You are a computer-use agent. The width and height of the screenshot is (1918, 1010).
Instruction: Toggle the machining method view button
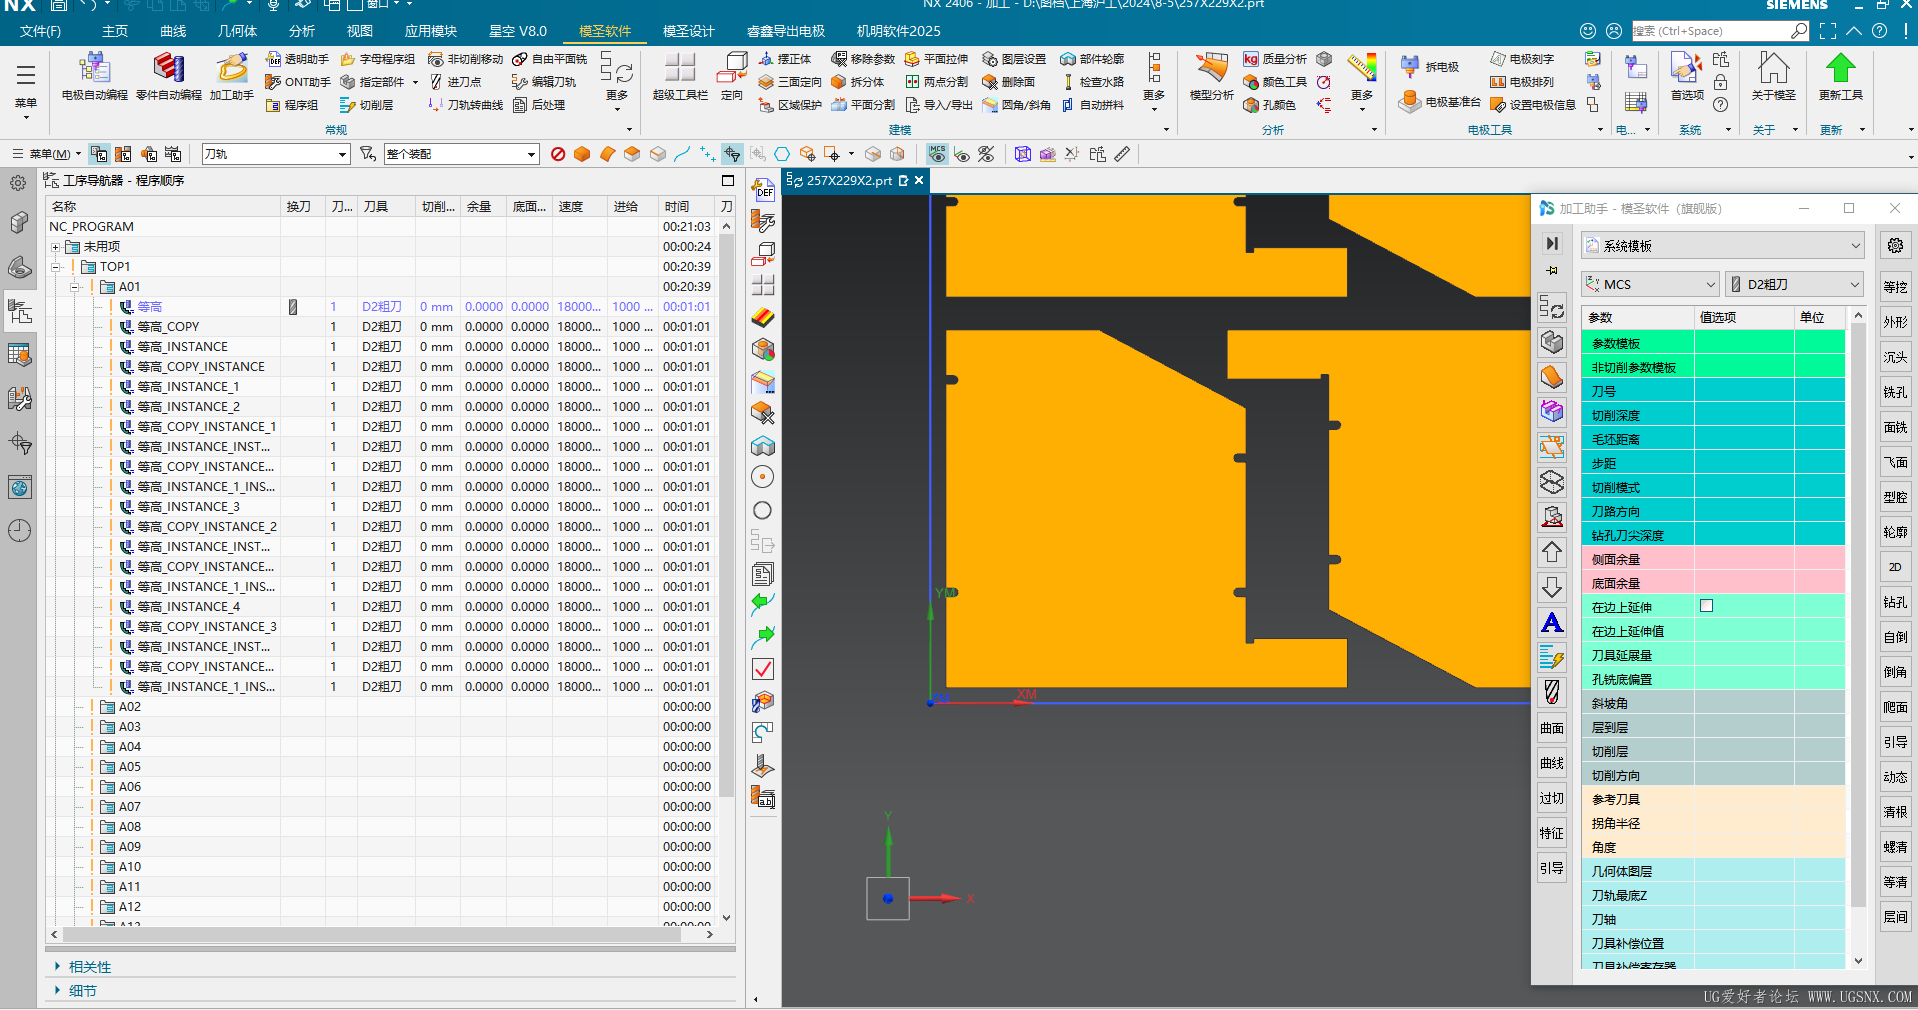(173, 154)
